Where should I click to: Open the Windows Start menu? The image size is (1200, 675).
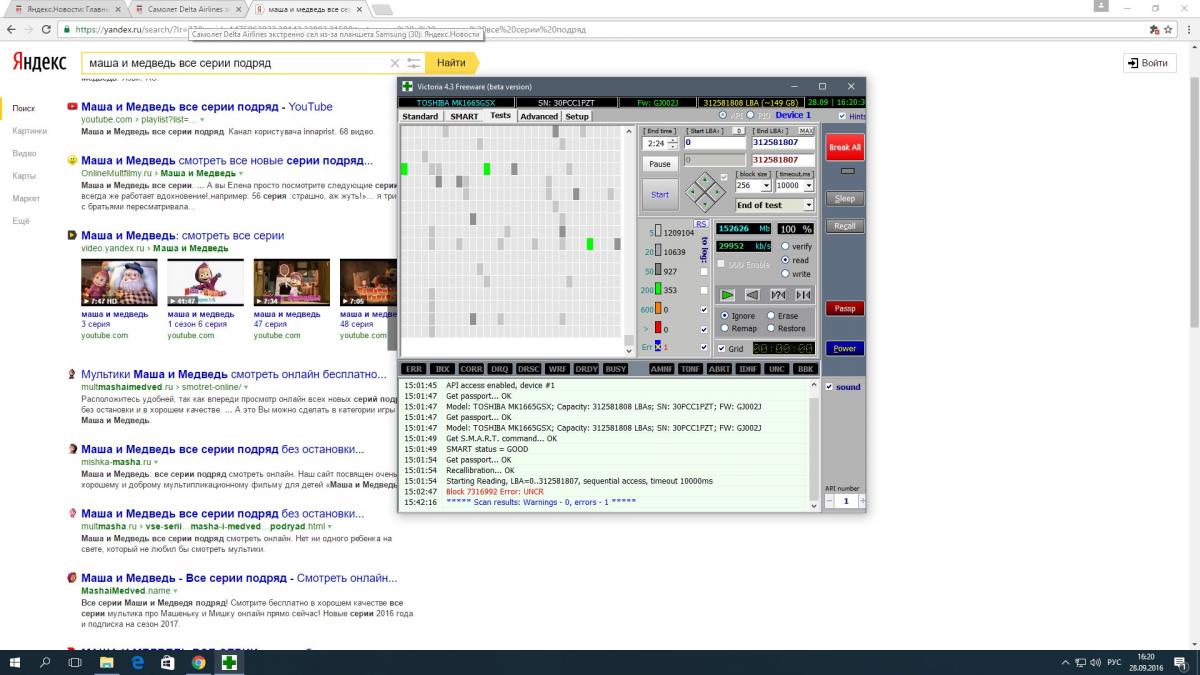click(15, 662)
